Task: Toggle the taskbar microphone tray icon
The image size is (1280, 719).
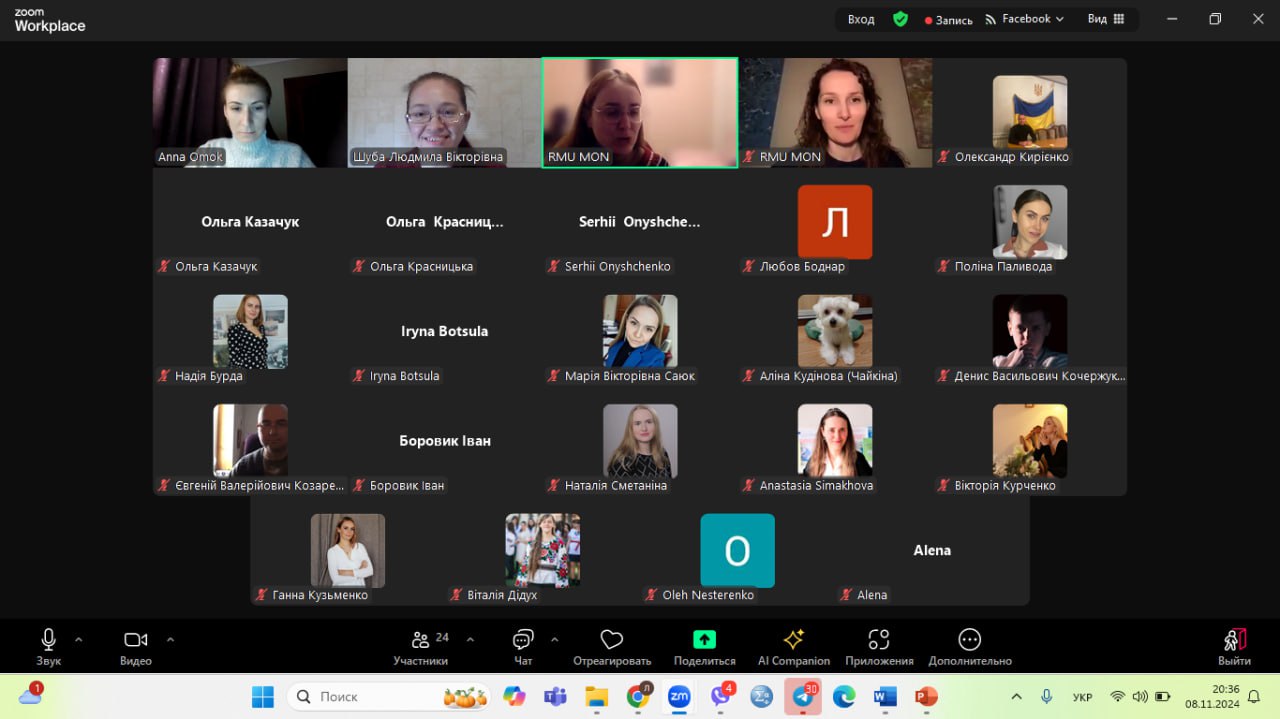Action: (x=1047, y=696)
